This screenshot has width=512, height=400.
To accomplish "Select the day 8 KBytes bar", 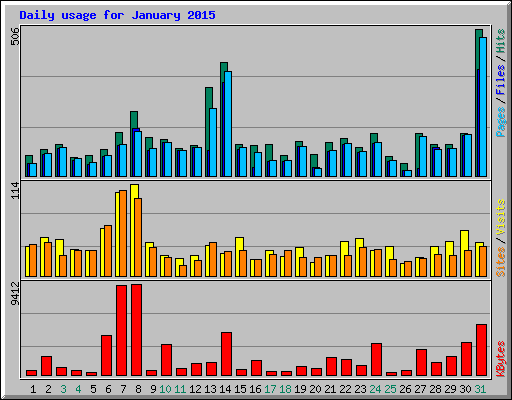I will (136, 330).
